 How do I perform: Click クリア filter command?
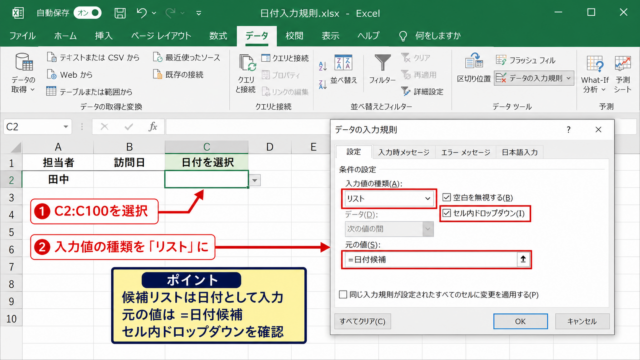pyautogui.click(x=416, y=58)
